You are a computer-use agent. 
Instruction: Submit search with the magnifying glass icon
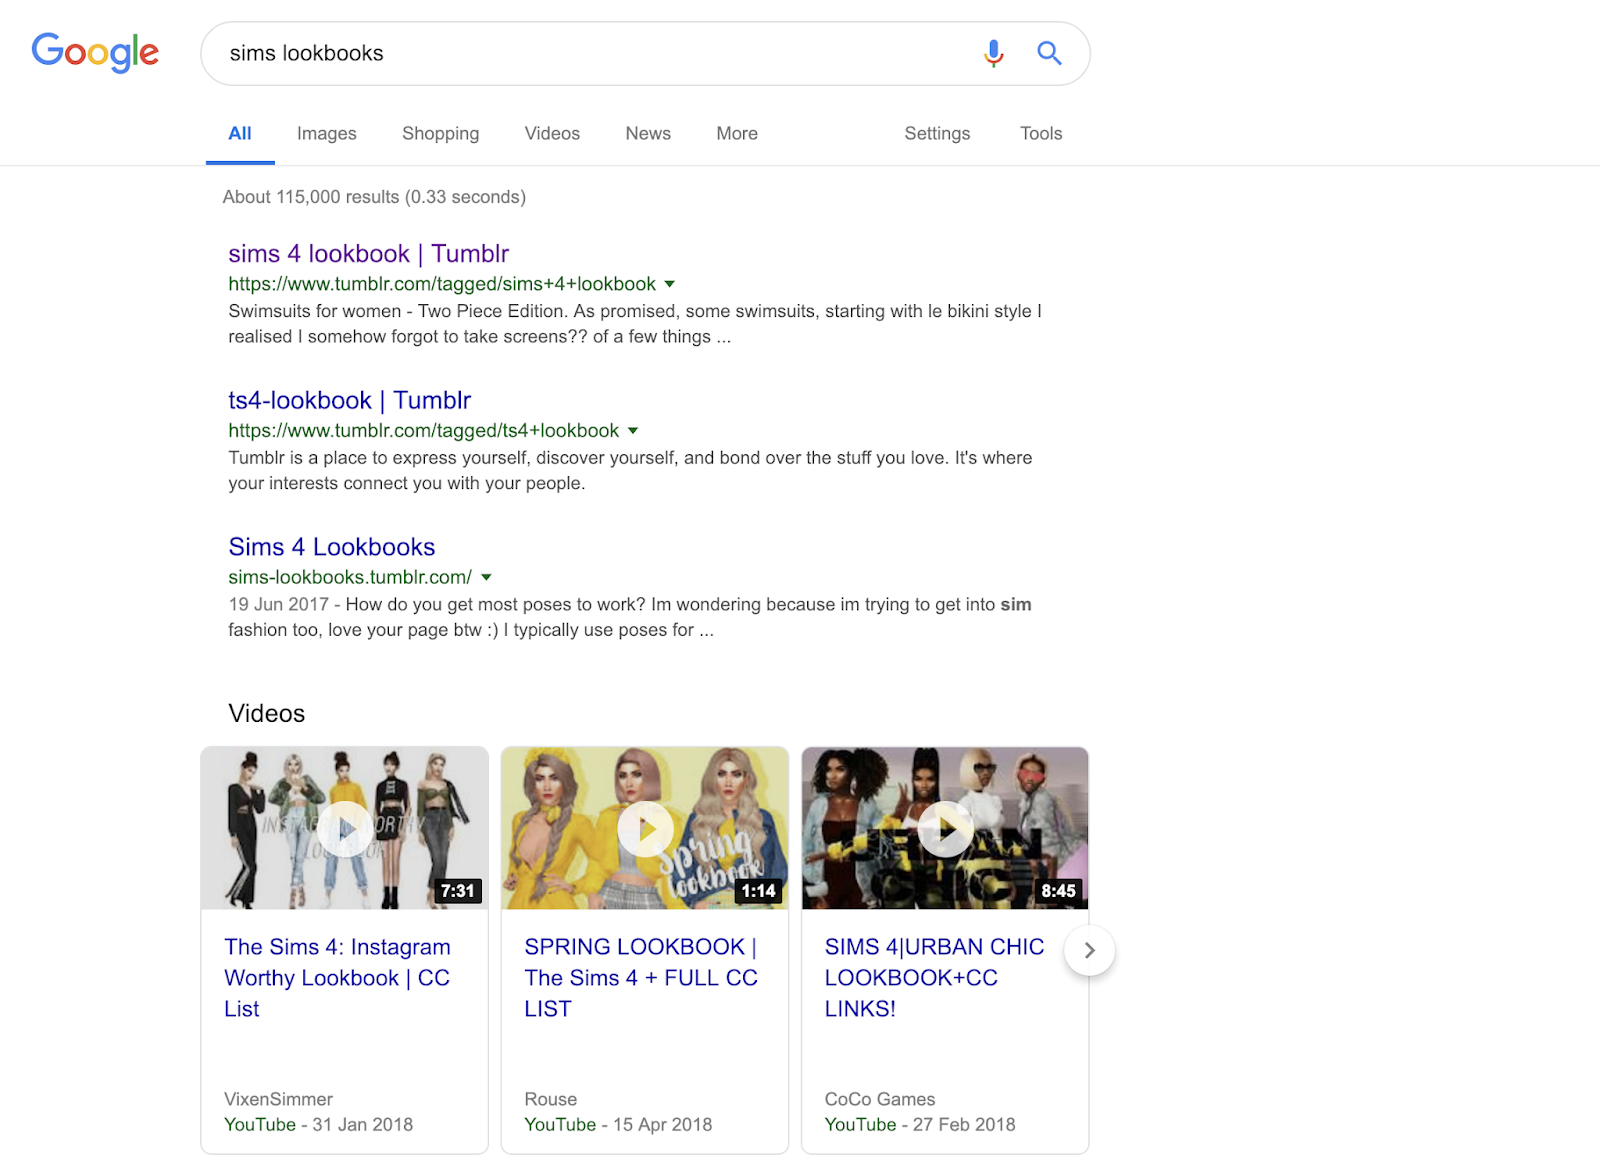[1049, 53]
